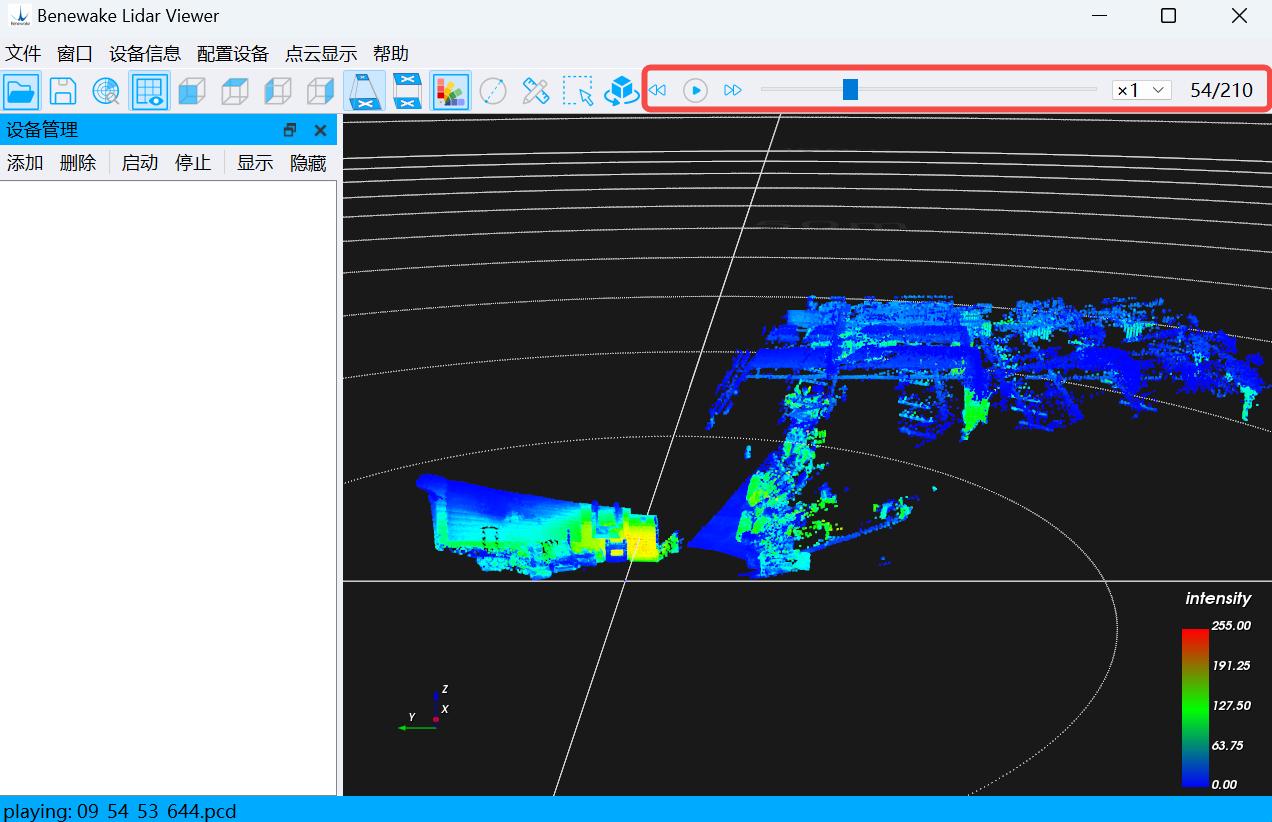Switch to the front-face cube view
1272x822 pixels.
click(x=192, y=91)
